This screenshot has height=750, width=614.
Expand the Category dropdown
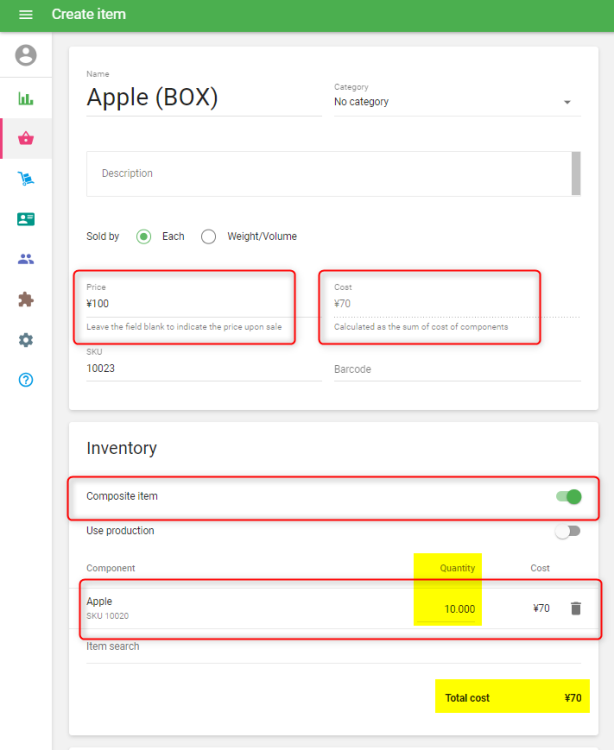point(456,102)
